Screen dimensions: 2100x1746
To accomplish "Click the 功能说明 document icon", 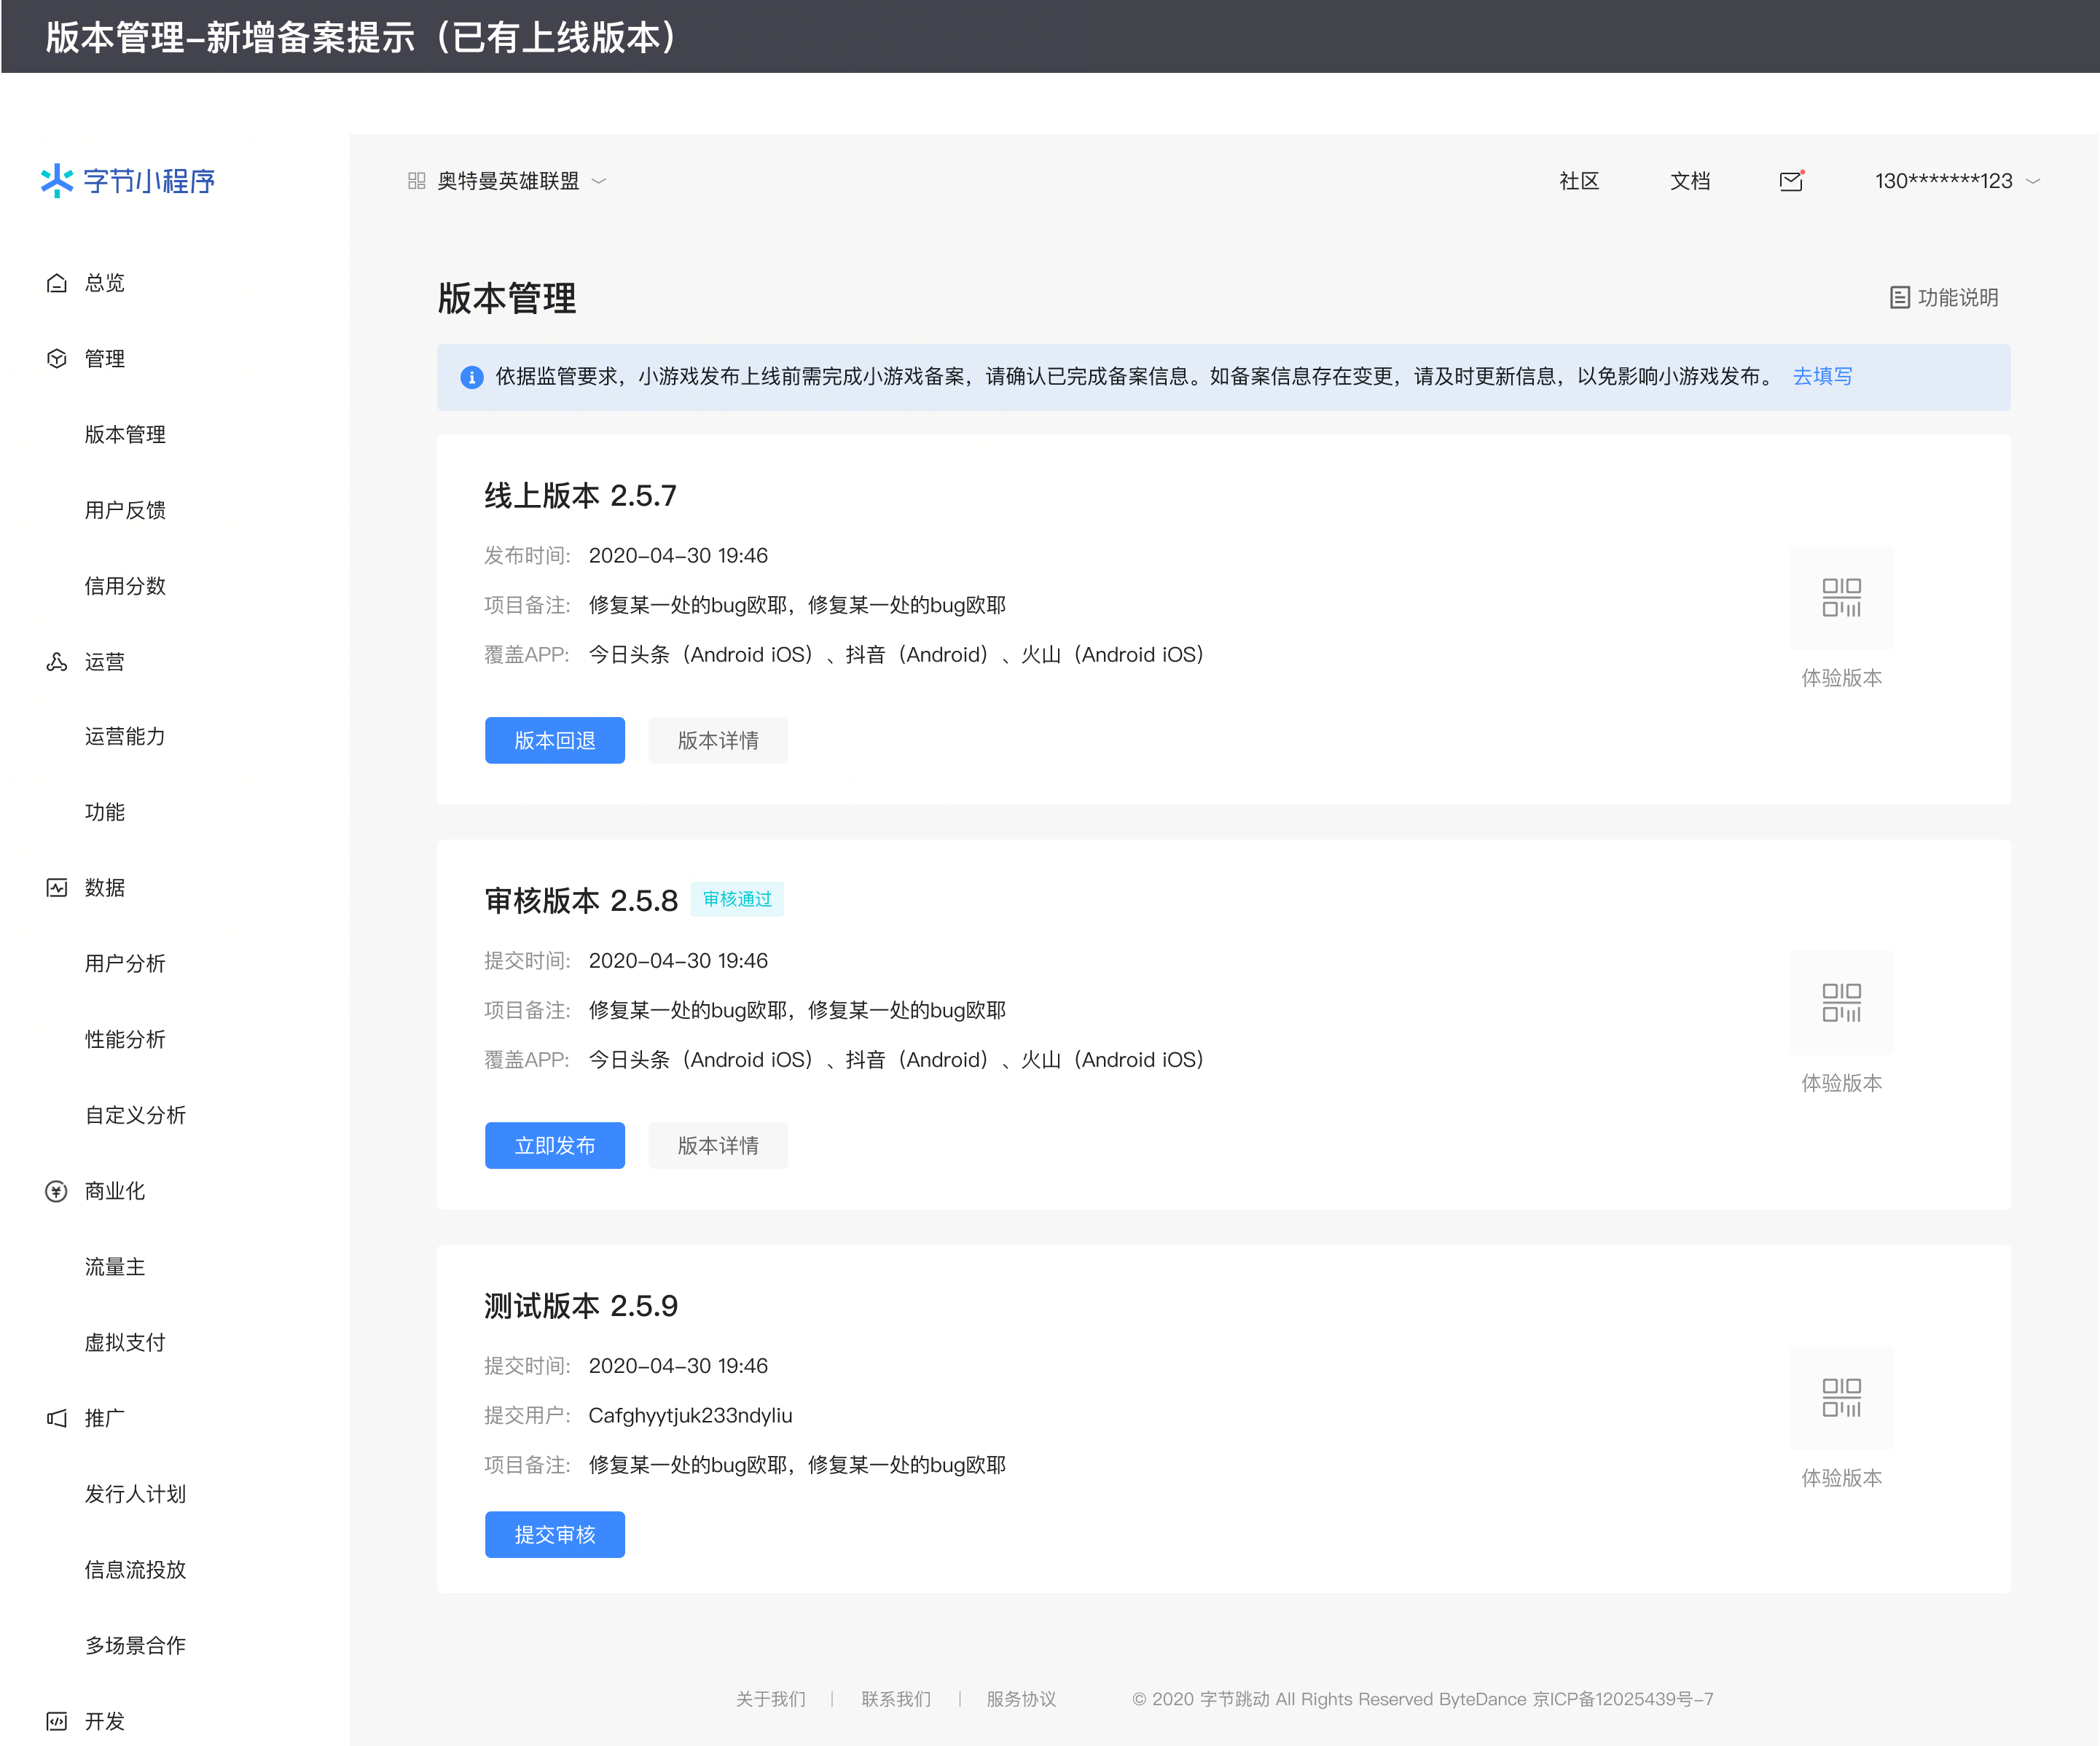I will pos(1899,298).
